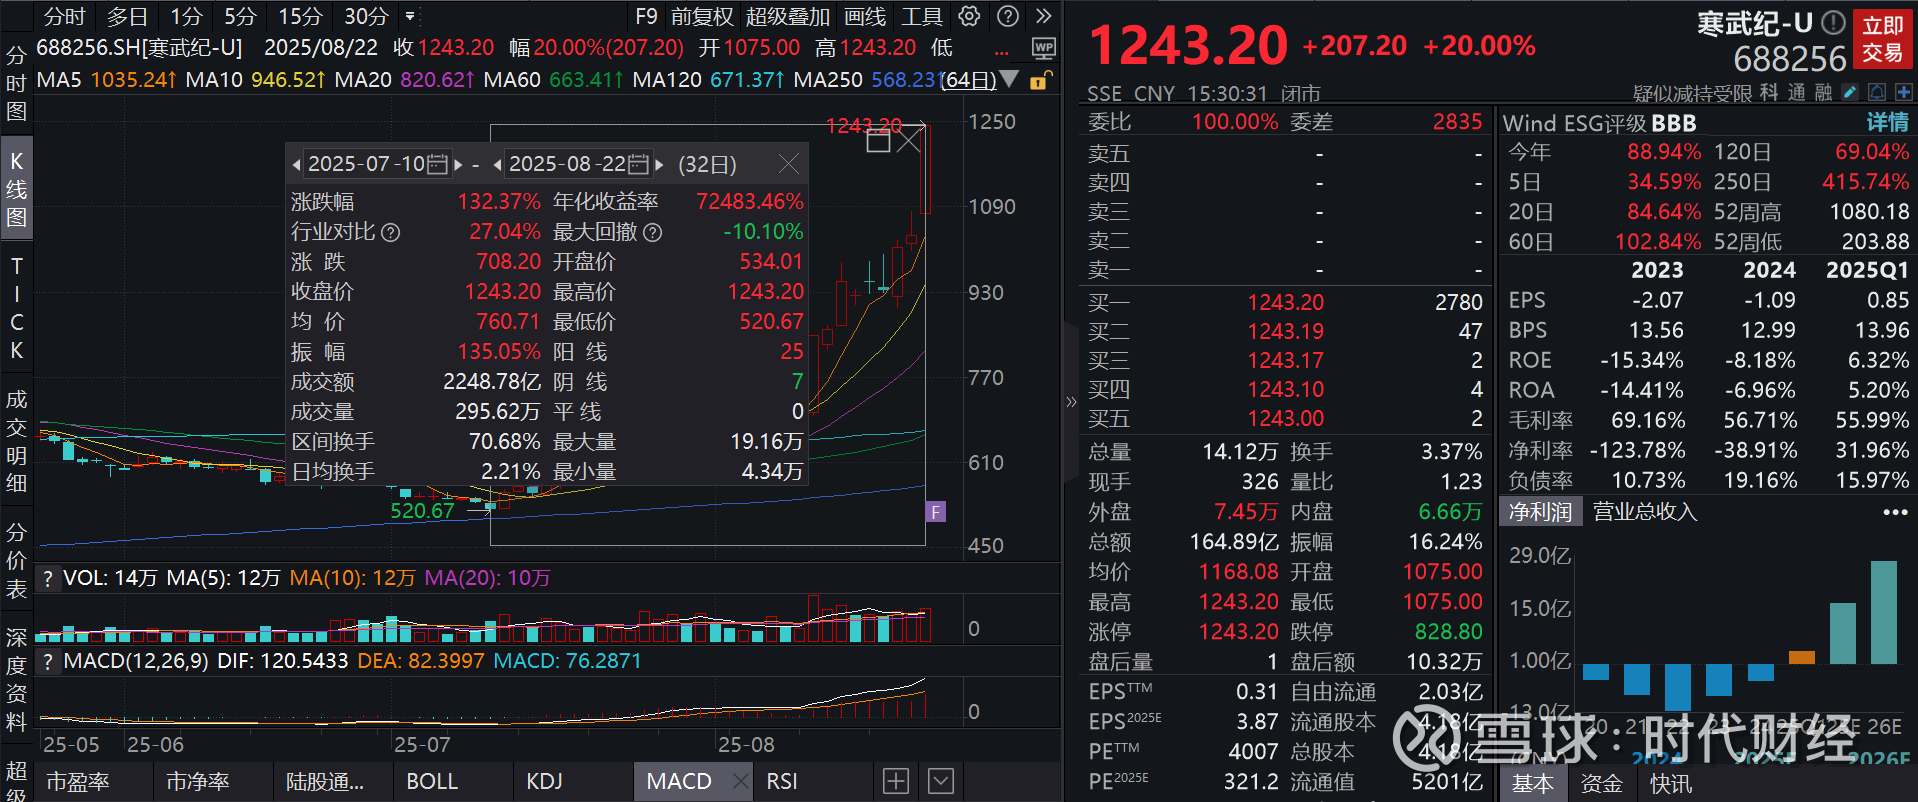Close MACD indicator tab X
The height and width of the screenshot is (802, 1918).
point(740,781)
